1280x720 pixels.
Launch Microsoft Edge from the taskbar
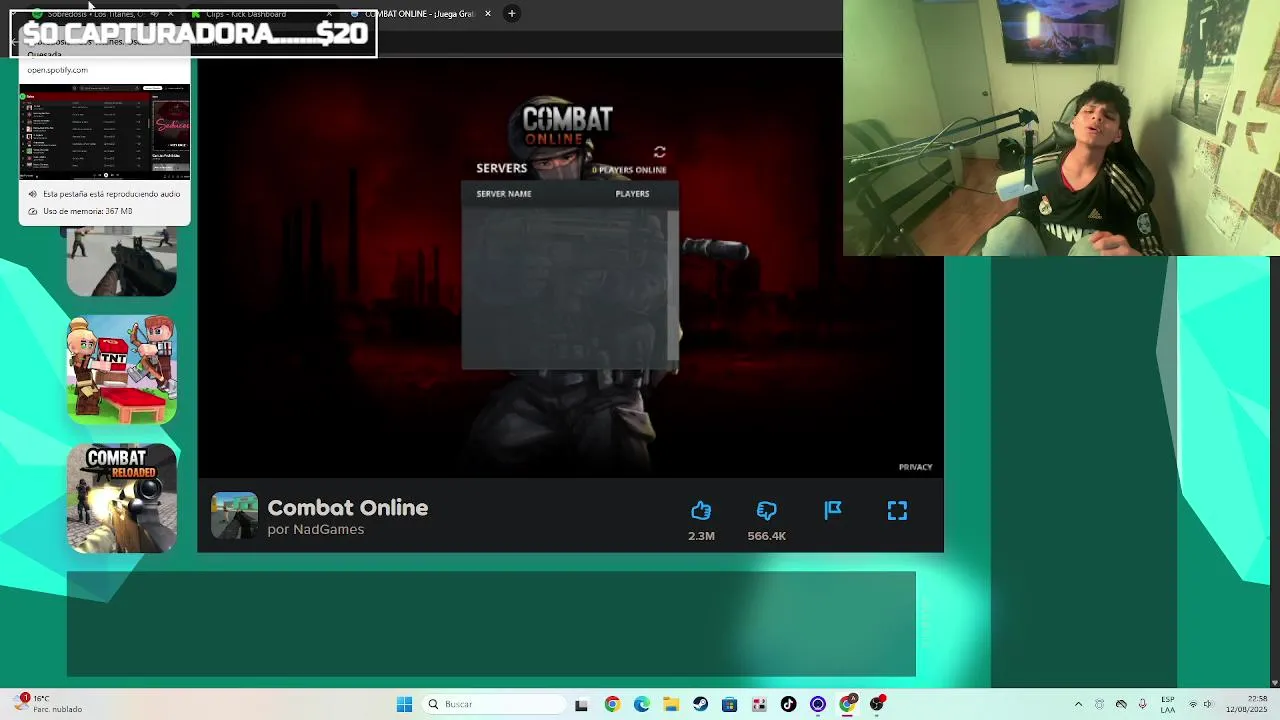(x=642, y=704)
